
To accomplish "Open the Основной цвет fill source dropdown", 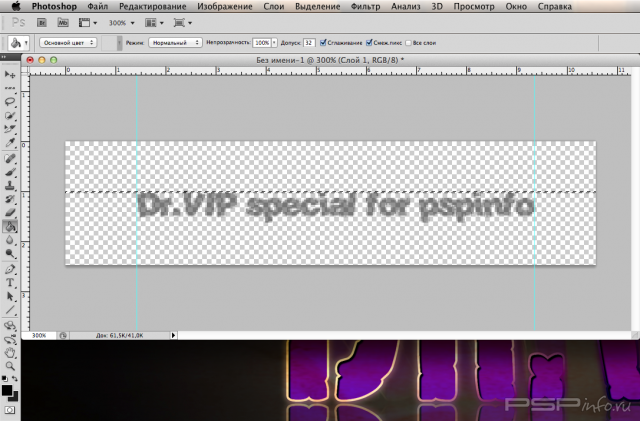I will 68,43.
